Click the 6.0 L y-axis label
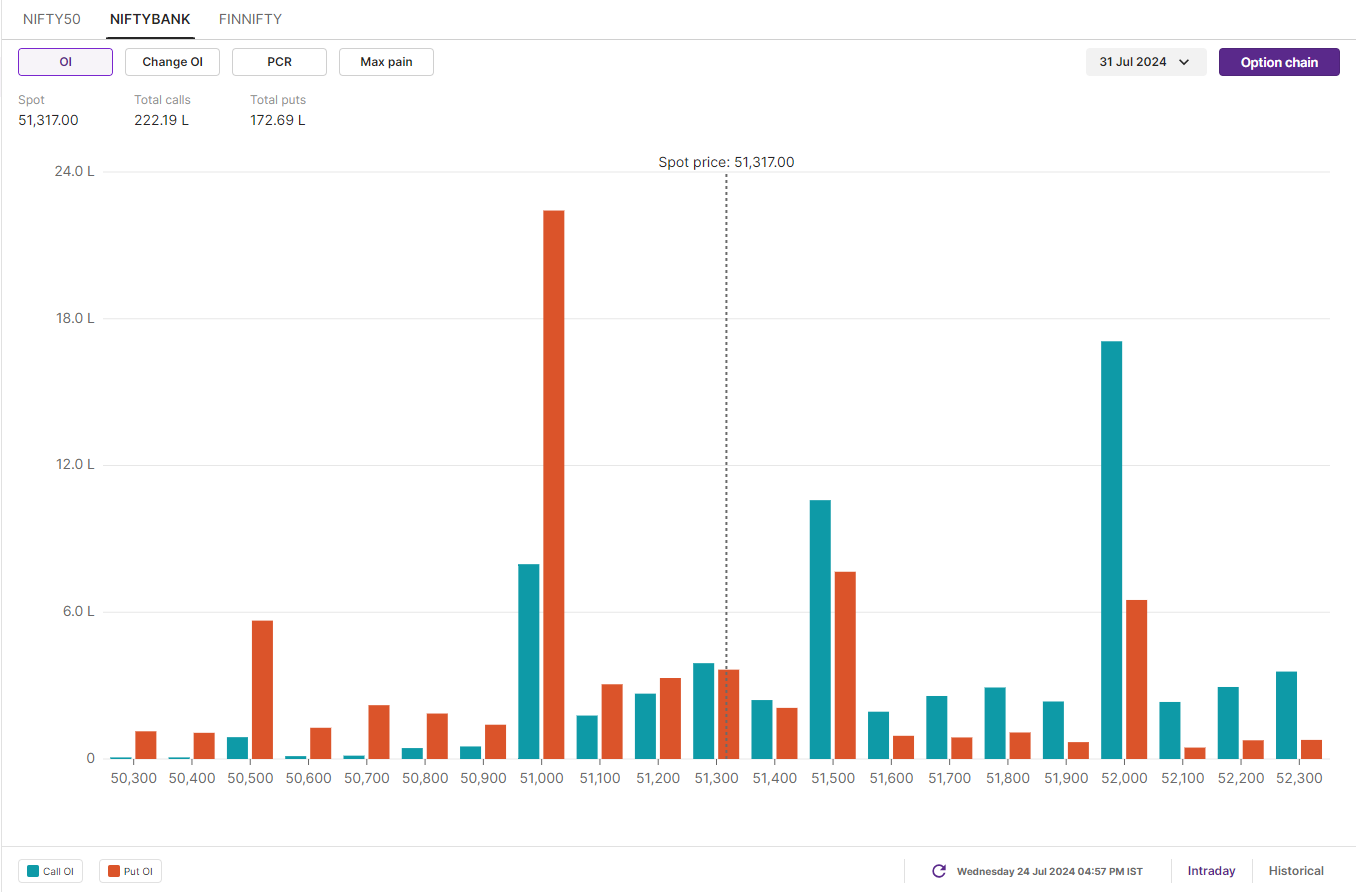This screenshot has height=892, width=1356. coord(78,612)
